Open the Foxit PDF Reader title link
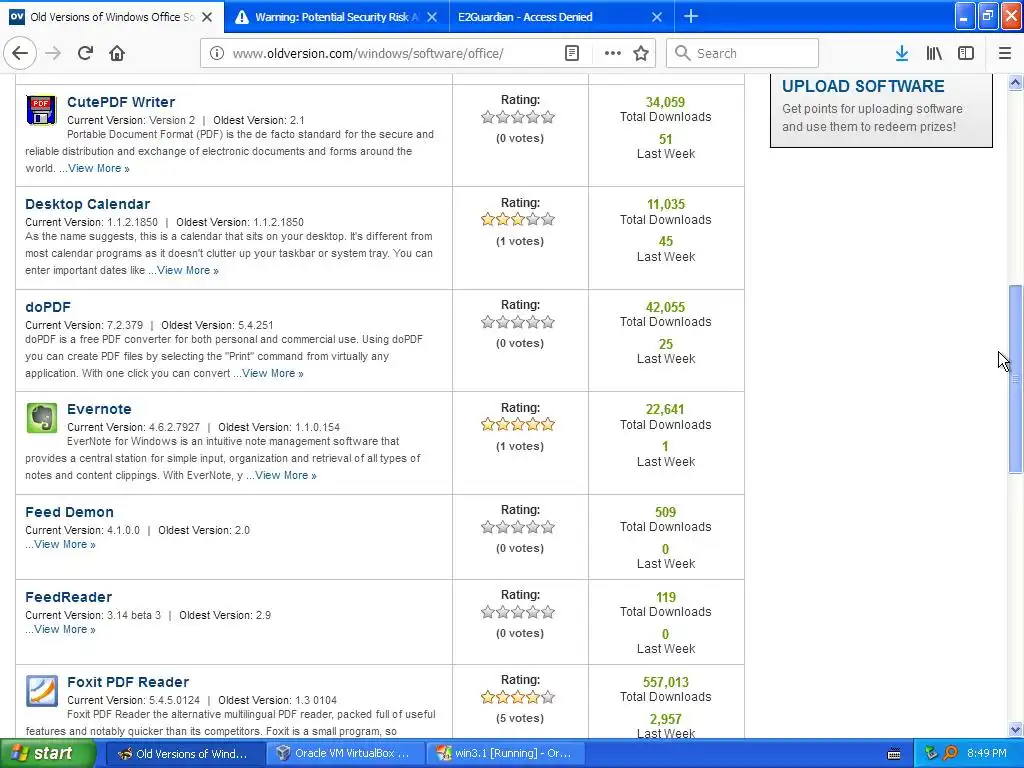 [x=128, y=682]
